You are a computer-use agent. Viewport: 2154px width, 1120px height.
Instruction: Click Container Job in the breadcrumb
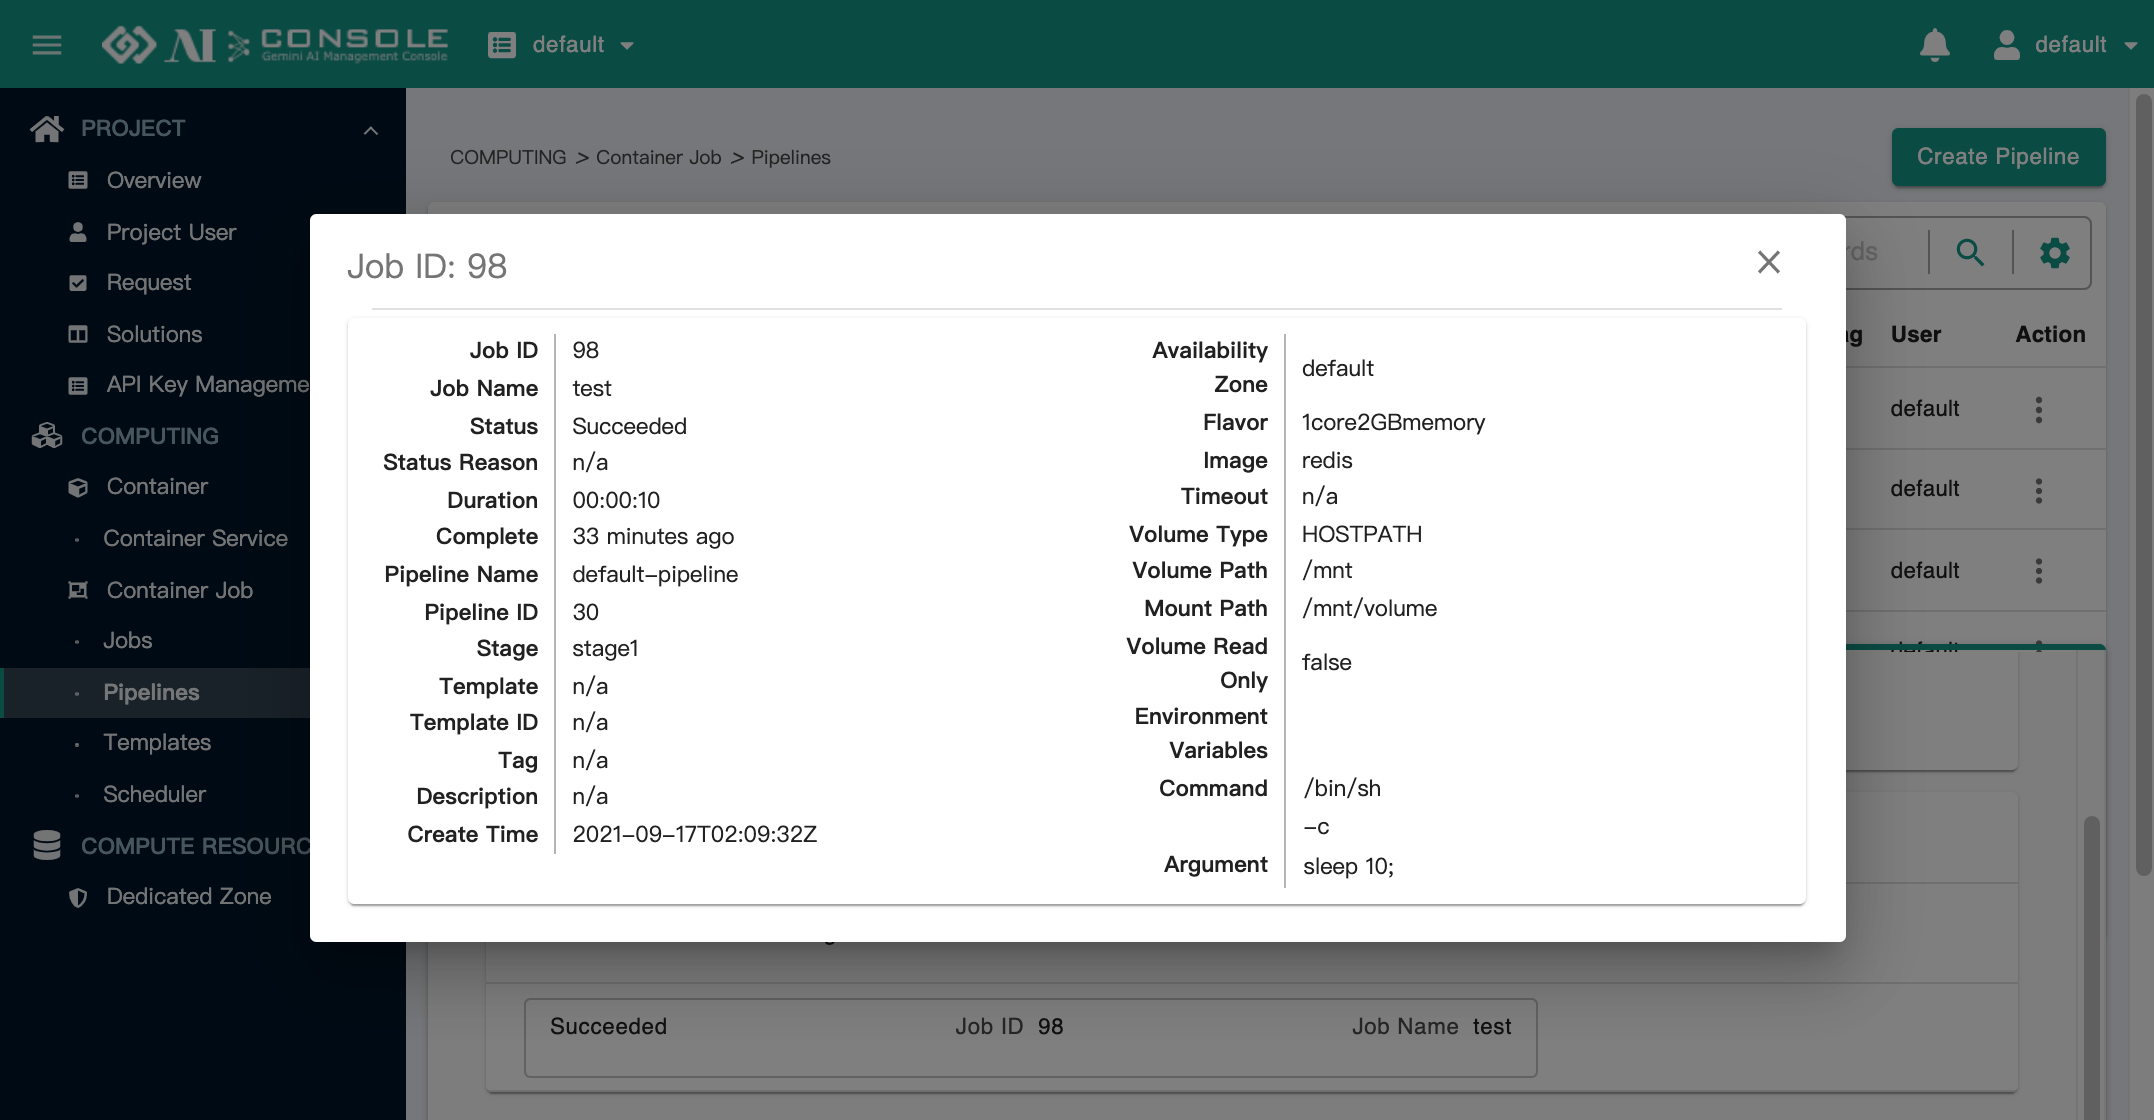659,157
